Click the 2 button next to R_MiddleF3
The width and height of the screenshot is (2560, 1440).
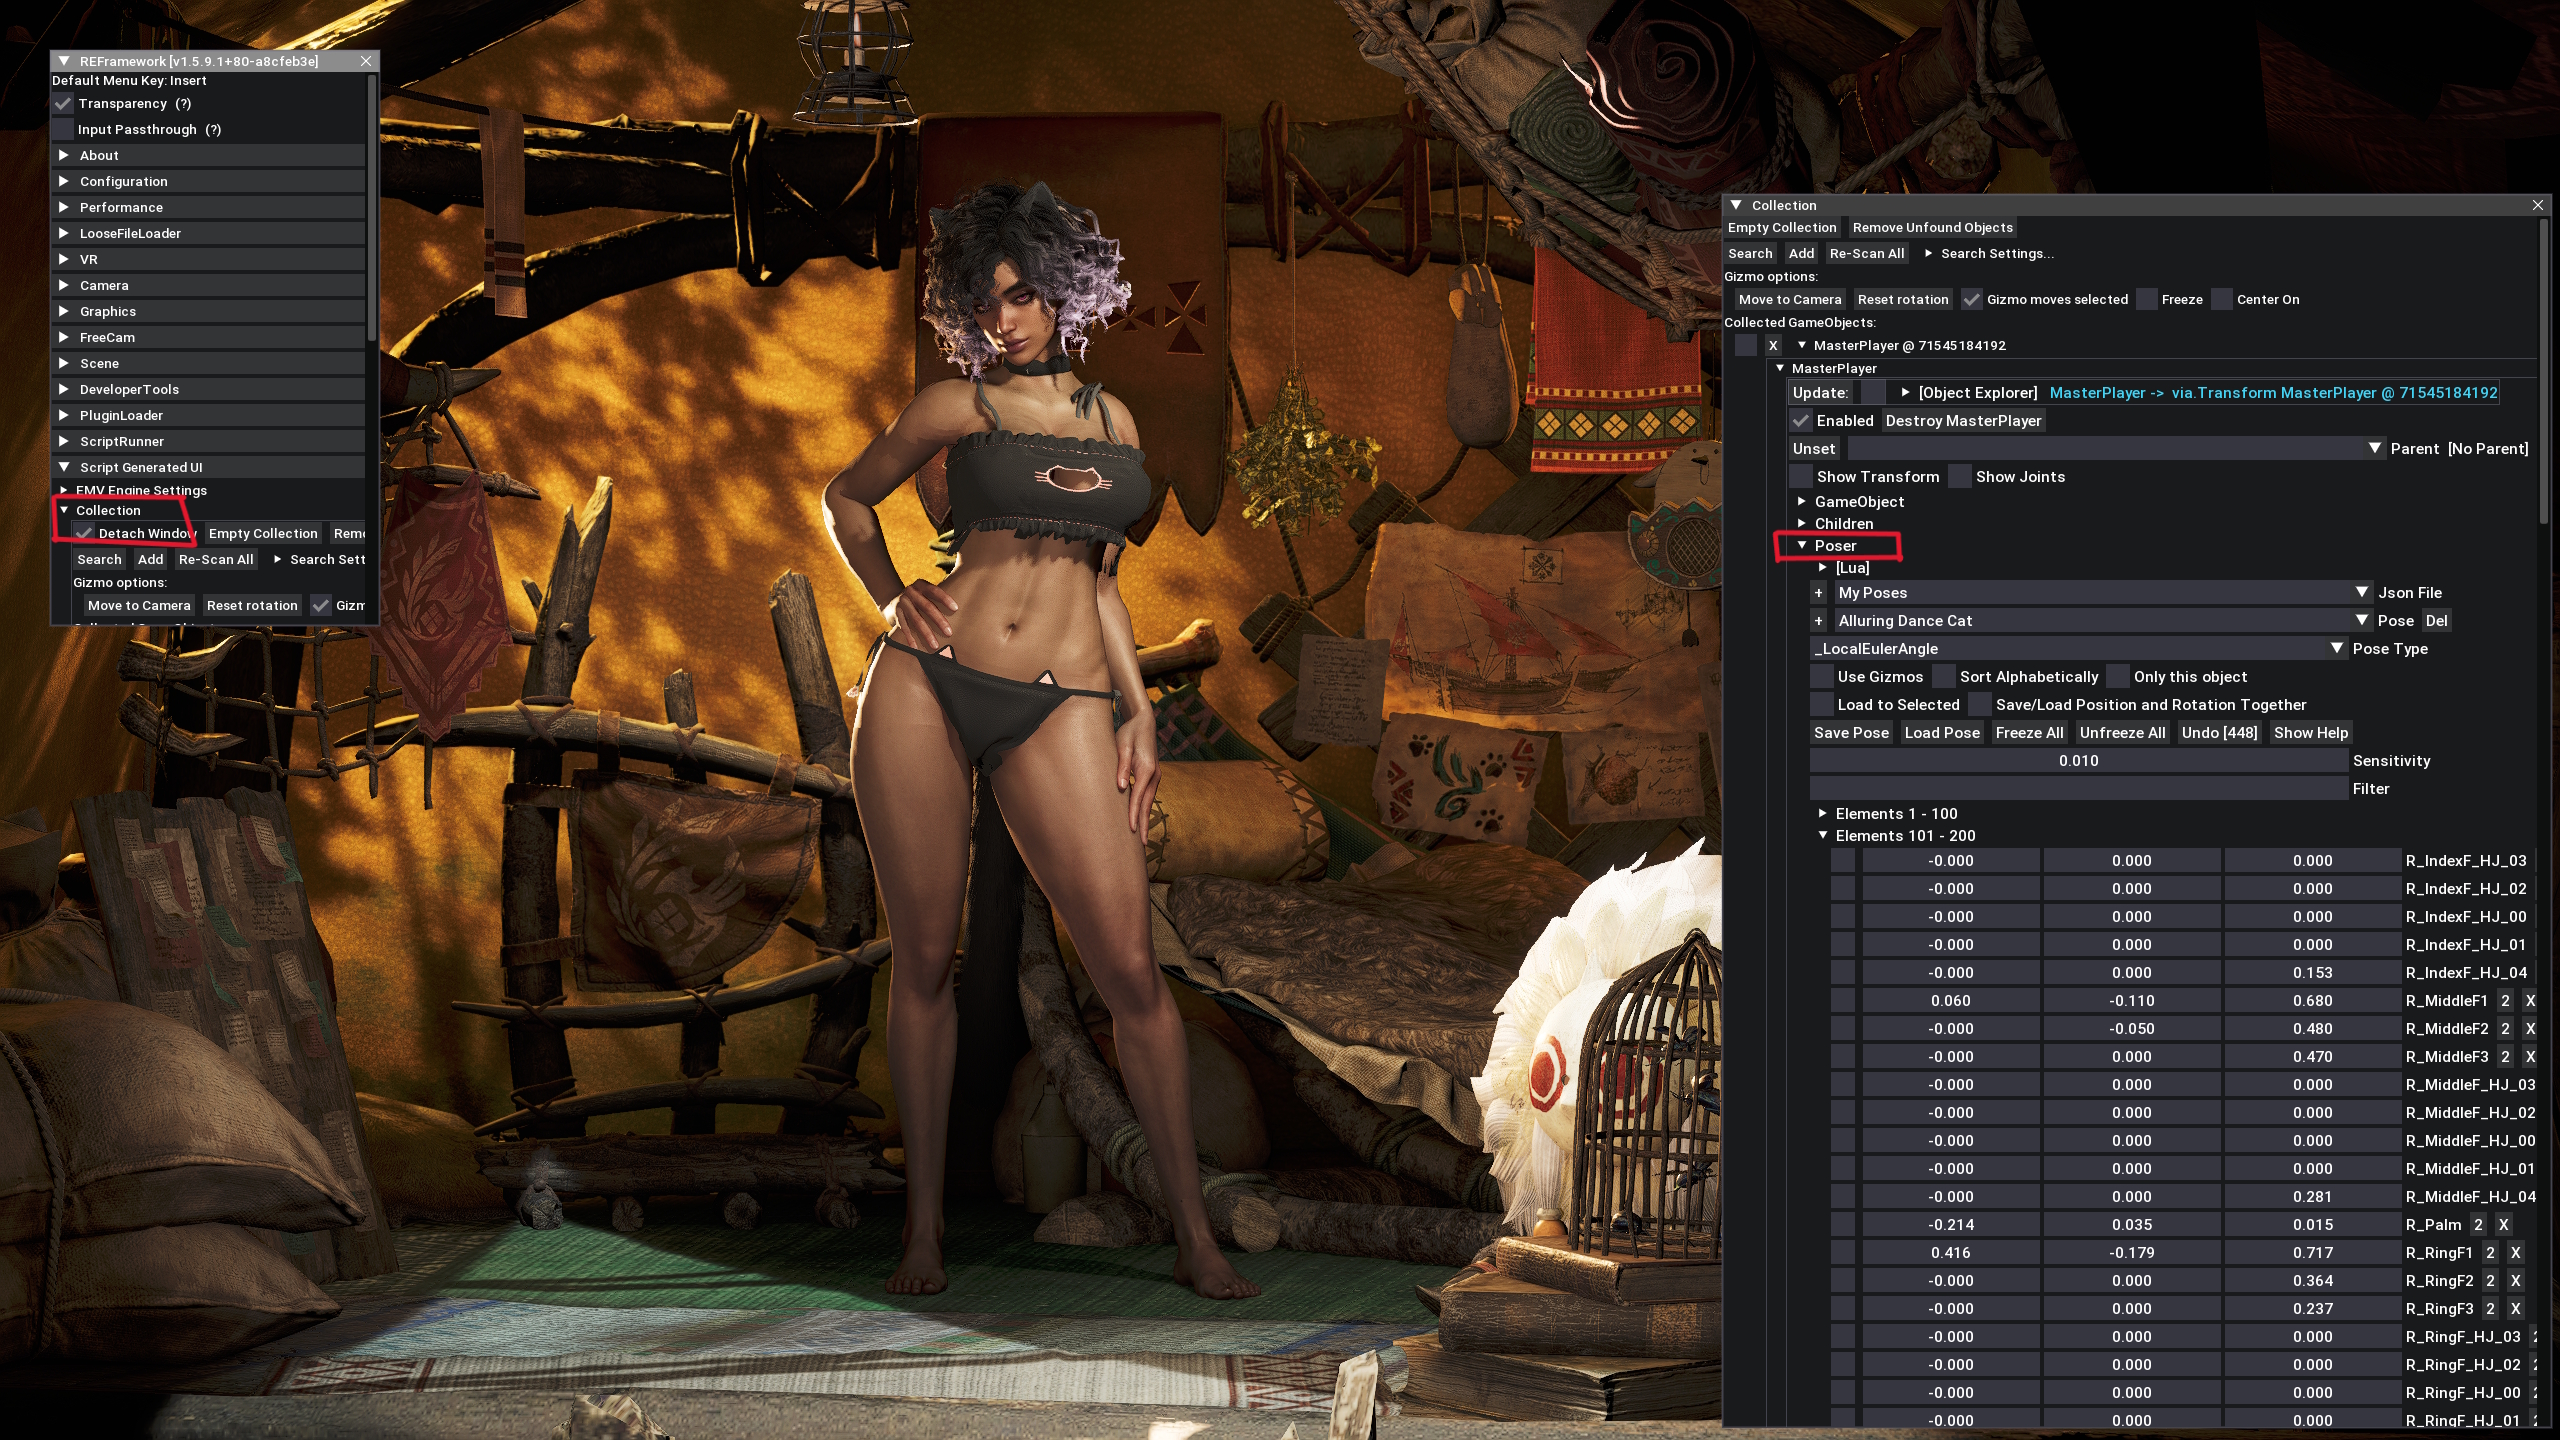pyautogui.click(x=2505, y=1056)
